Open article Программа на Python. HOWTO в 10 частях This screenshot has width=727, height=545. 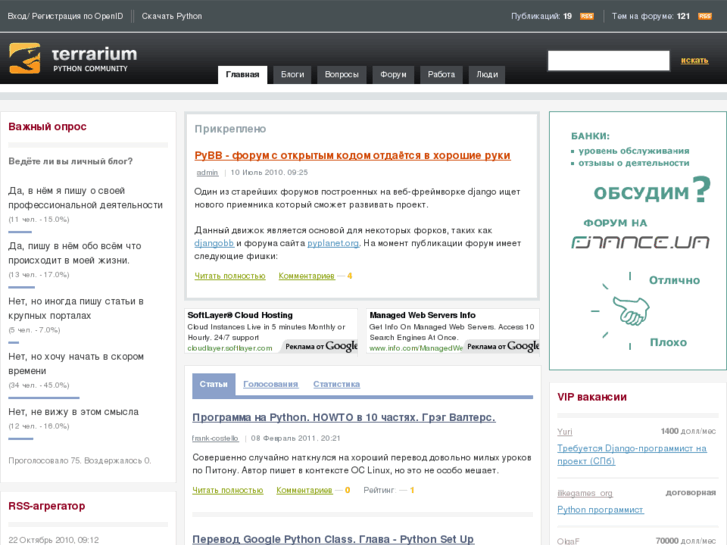click(344, 417)
